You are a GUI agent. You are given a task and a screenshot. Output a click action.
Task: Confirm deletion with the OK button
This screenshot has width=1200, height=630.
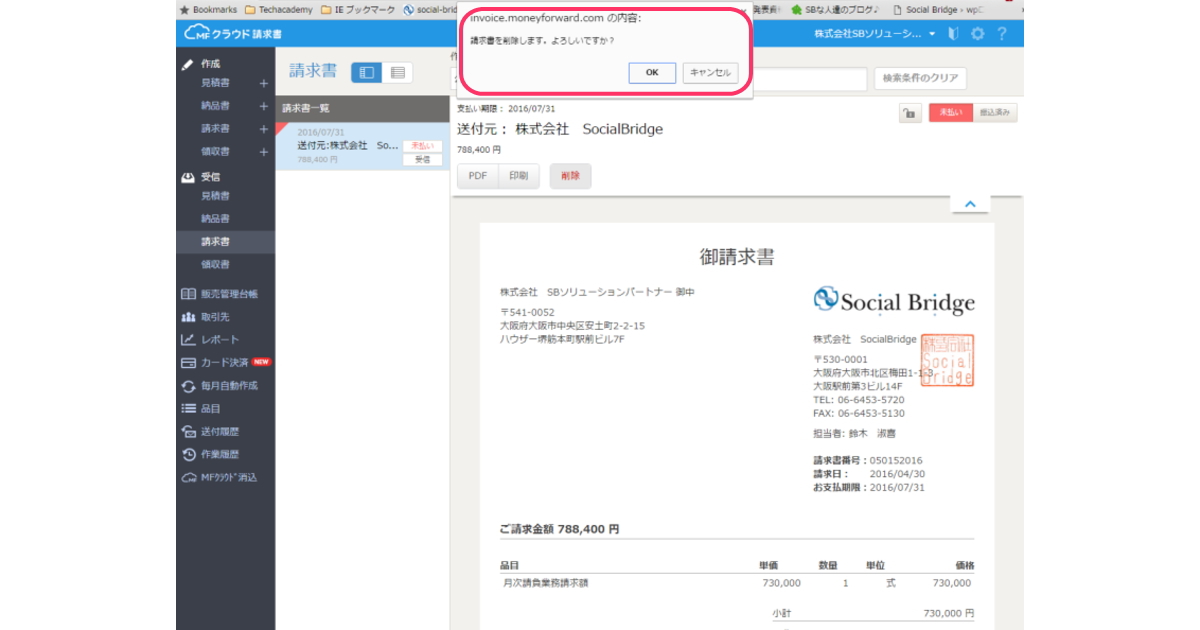tap(652, 72)
